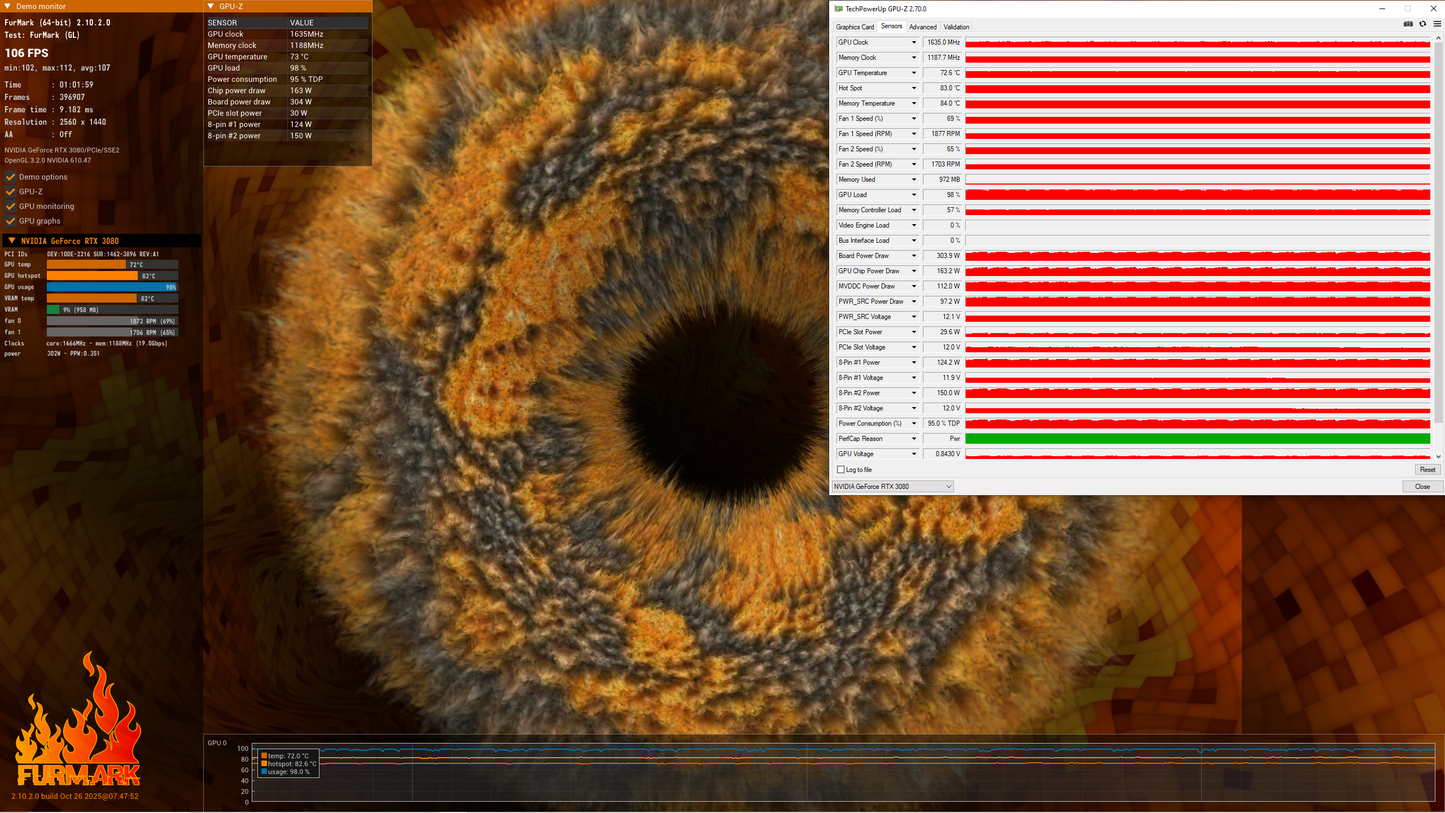Screen dimensions: 1445x813
Task: Open the GPU Chip Power Draw dropdown
Action: (913, 271)
